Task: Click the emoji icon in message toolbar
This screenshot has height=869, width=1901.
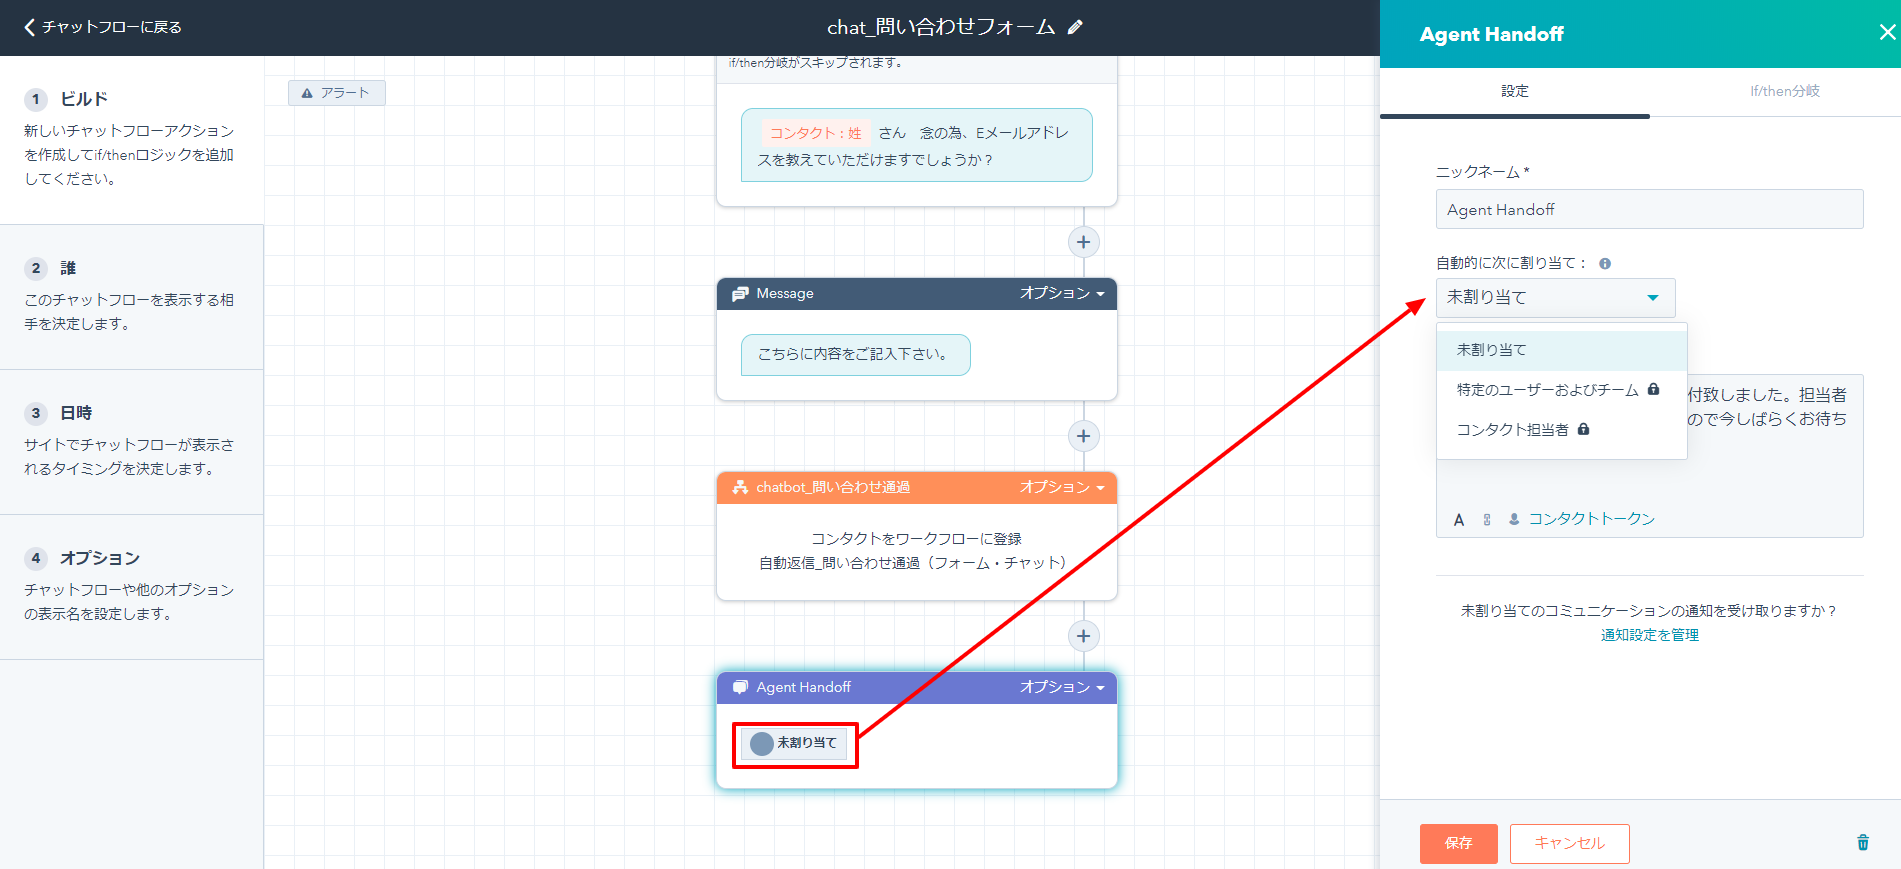Action: [1487, 520]
